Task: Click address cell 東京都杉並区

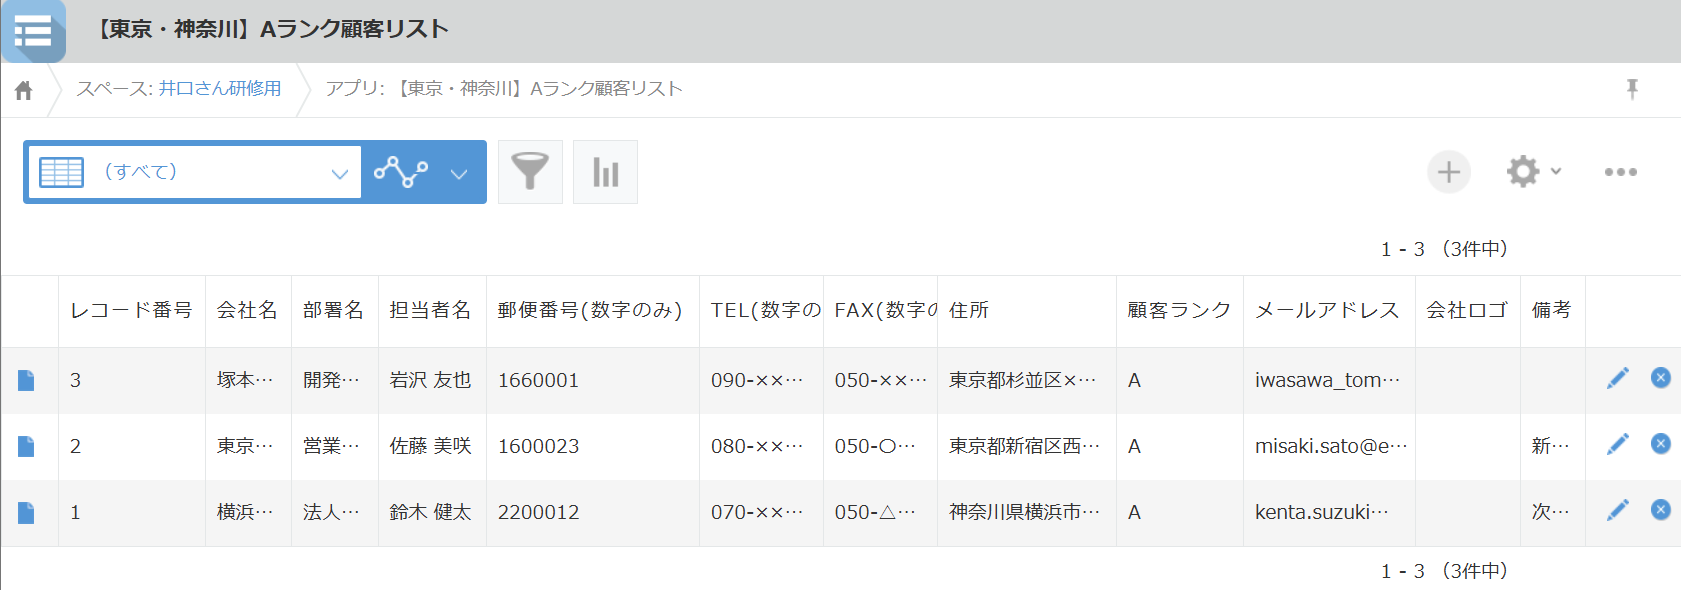Action: pyautogui.click(x=1026, y=380)
